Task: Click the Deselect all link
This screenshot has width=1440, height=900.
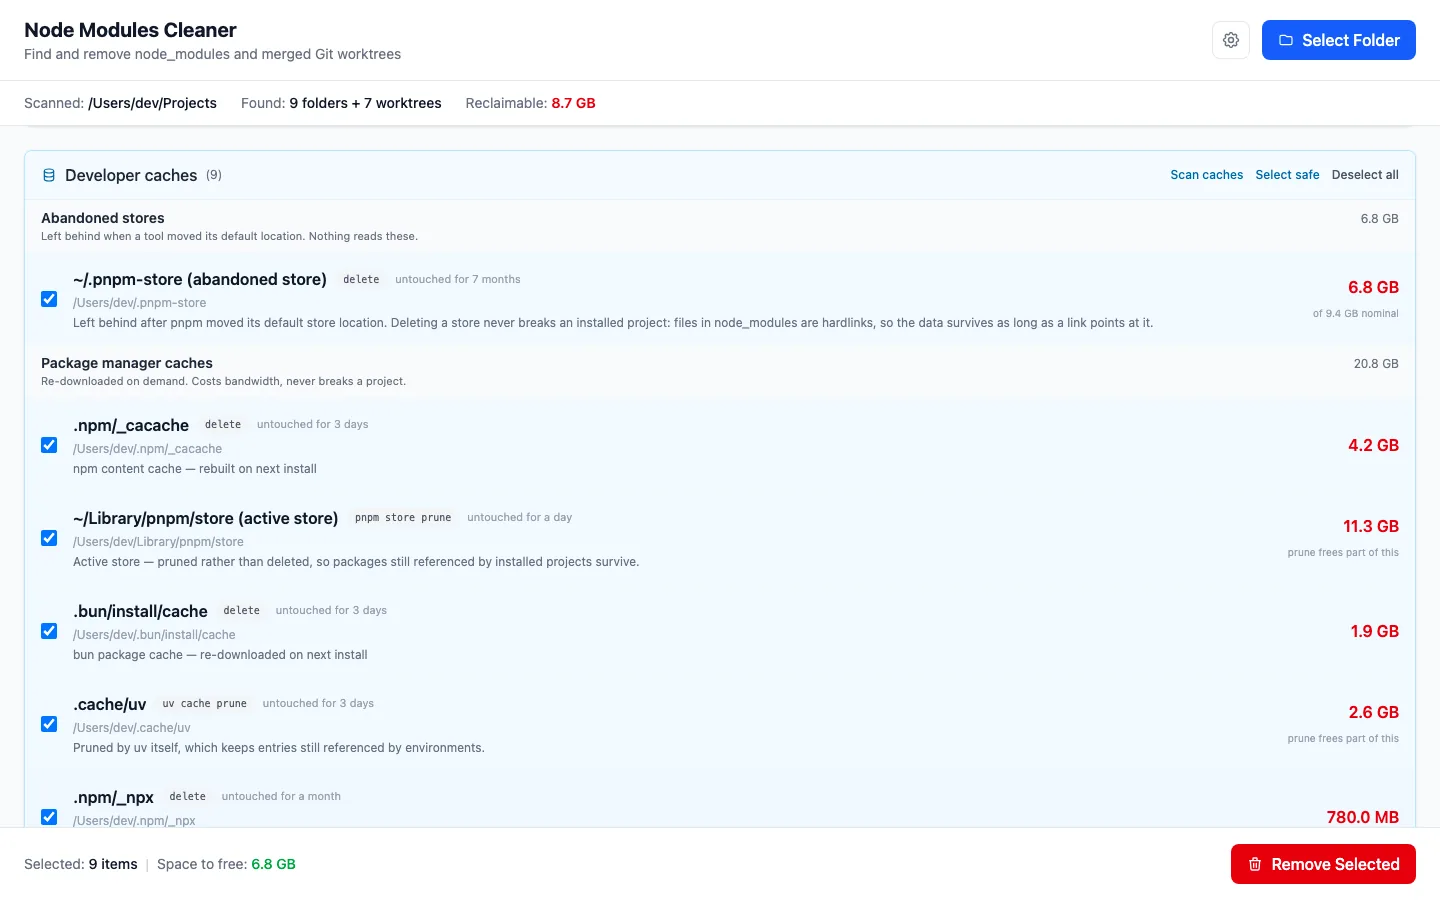Action: (x=1365, y=175)
